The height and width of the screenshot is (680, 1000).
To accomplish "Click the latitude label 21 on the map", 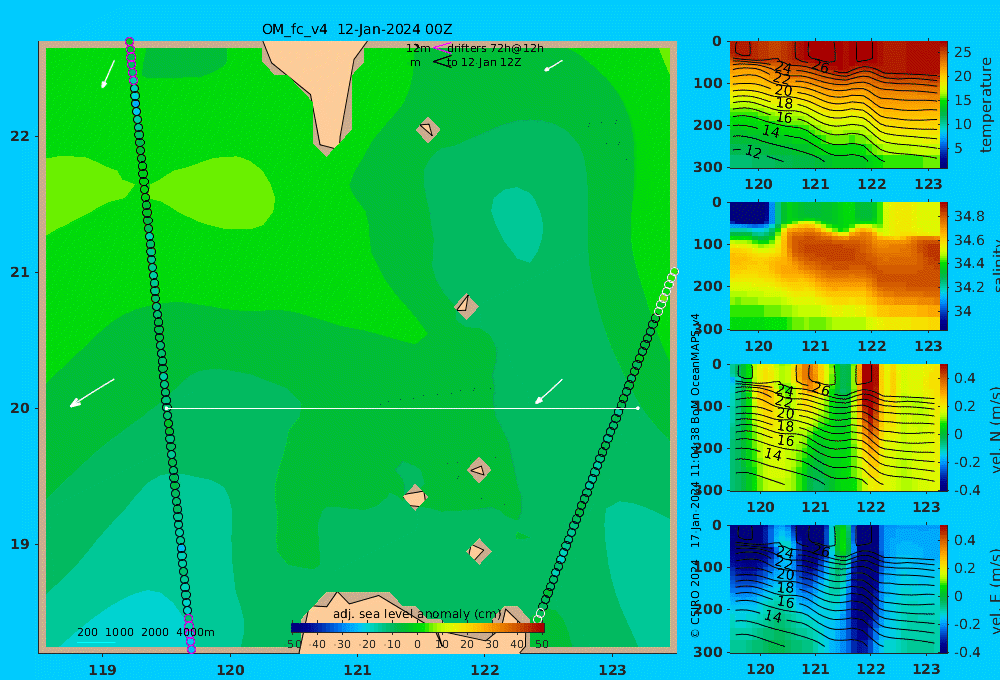I will [20, 272].
